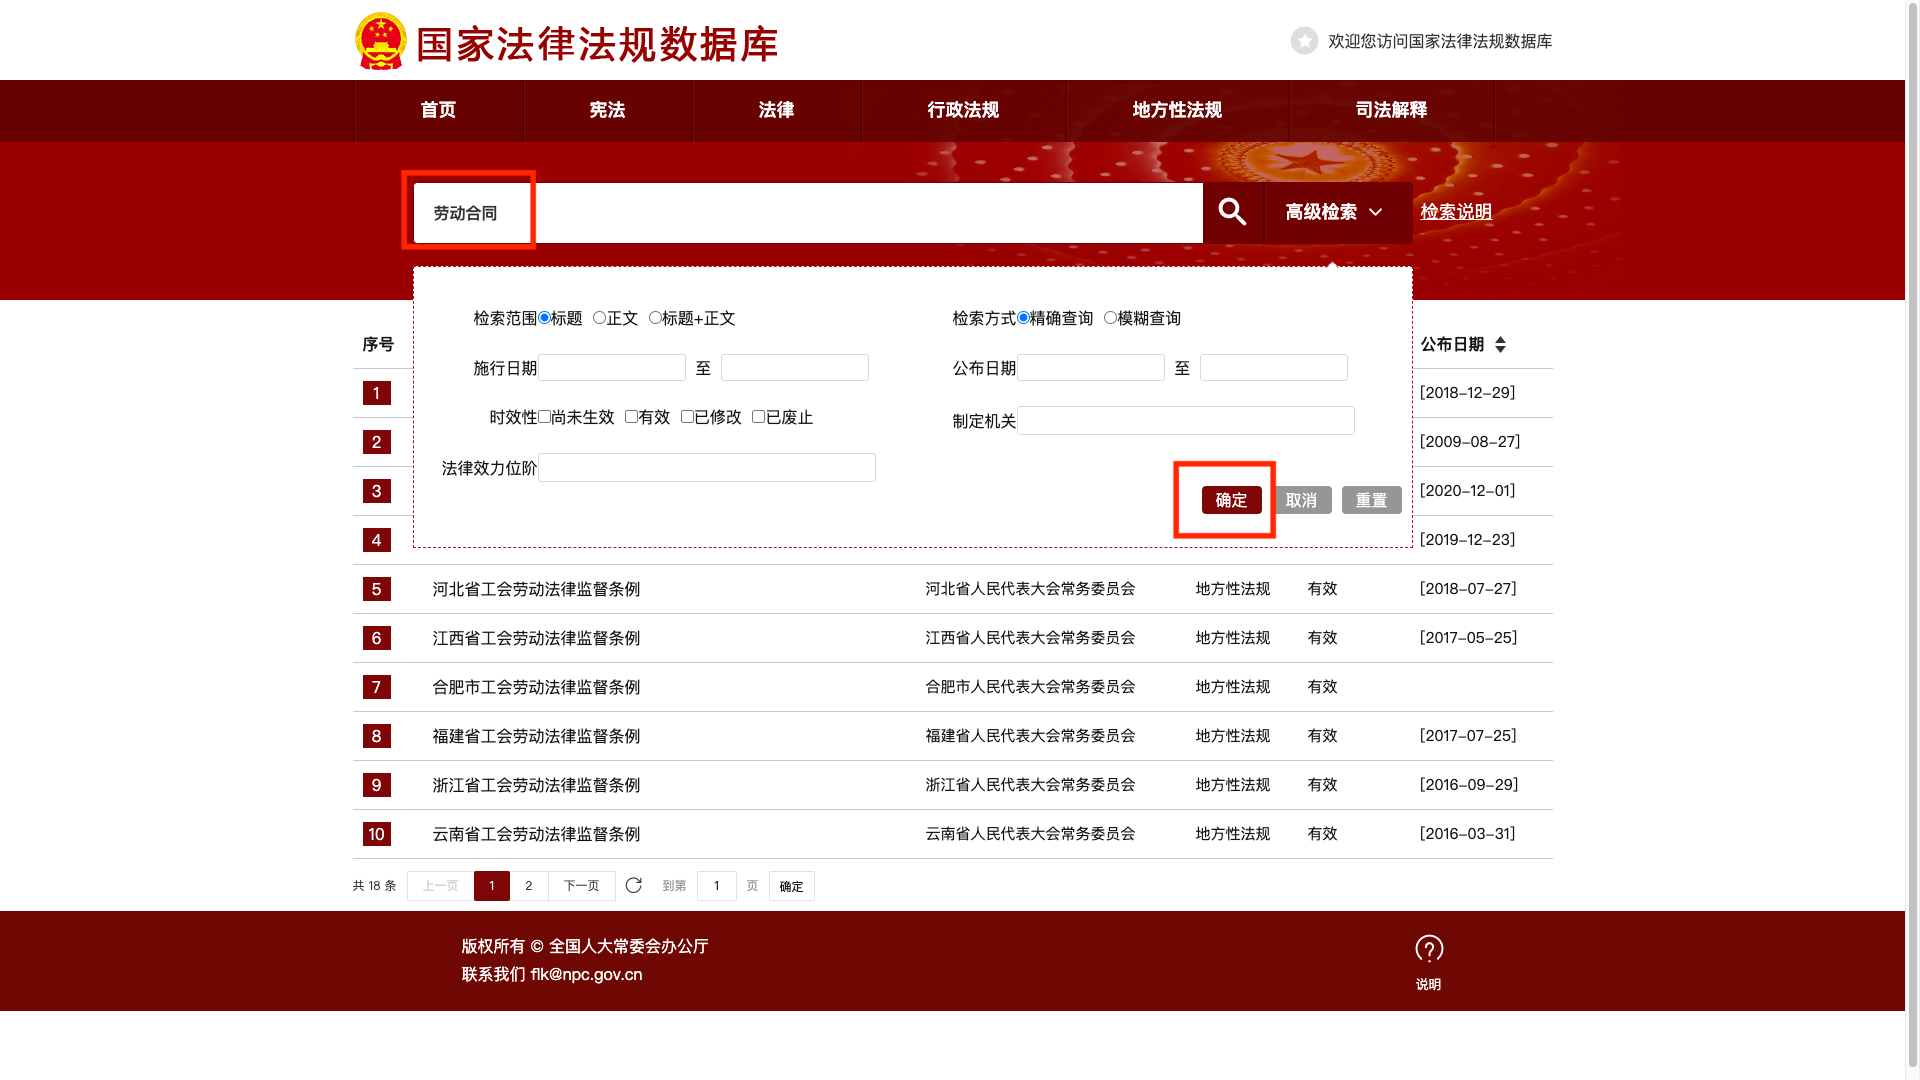Choose 模糊查询 search mode
This screenshot has width=1920, height=1080.
(1110, 318)
